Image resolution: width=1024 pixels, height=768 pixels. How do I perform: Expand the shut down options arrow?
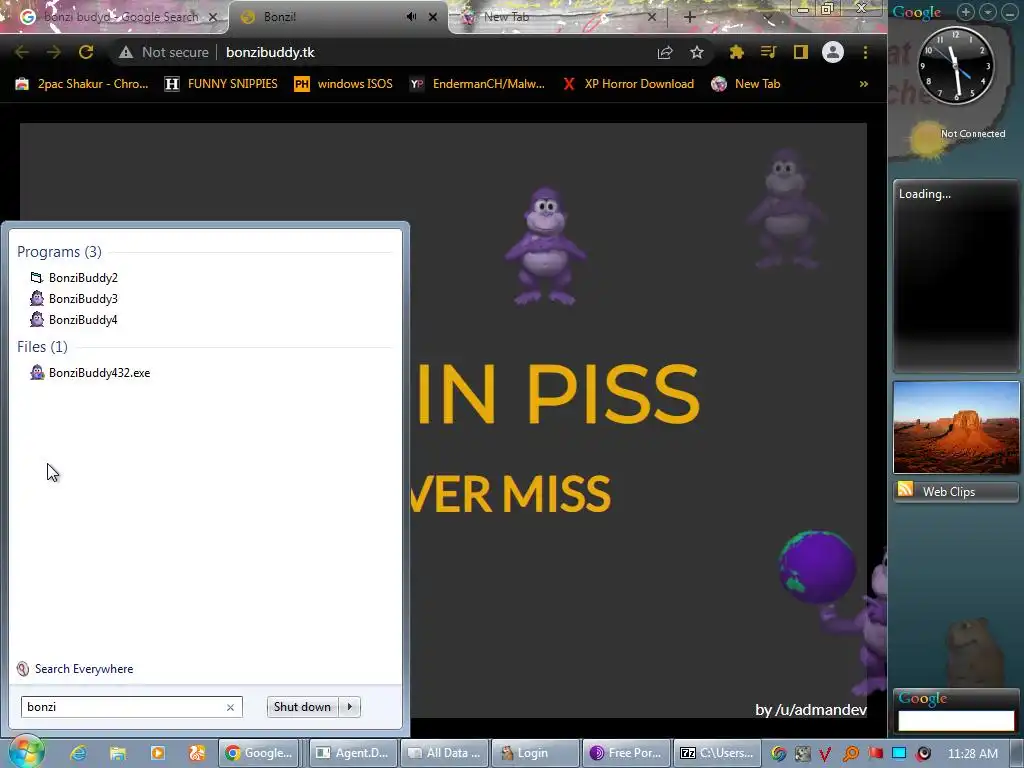click(350, 707)
